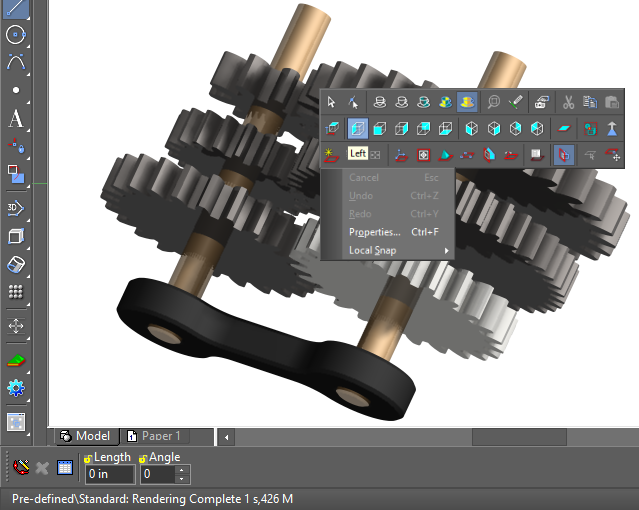This screenshot has height=510, width=639.
Task: Choose the Circle drawing tool
Action: 15,35
